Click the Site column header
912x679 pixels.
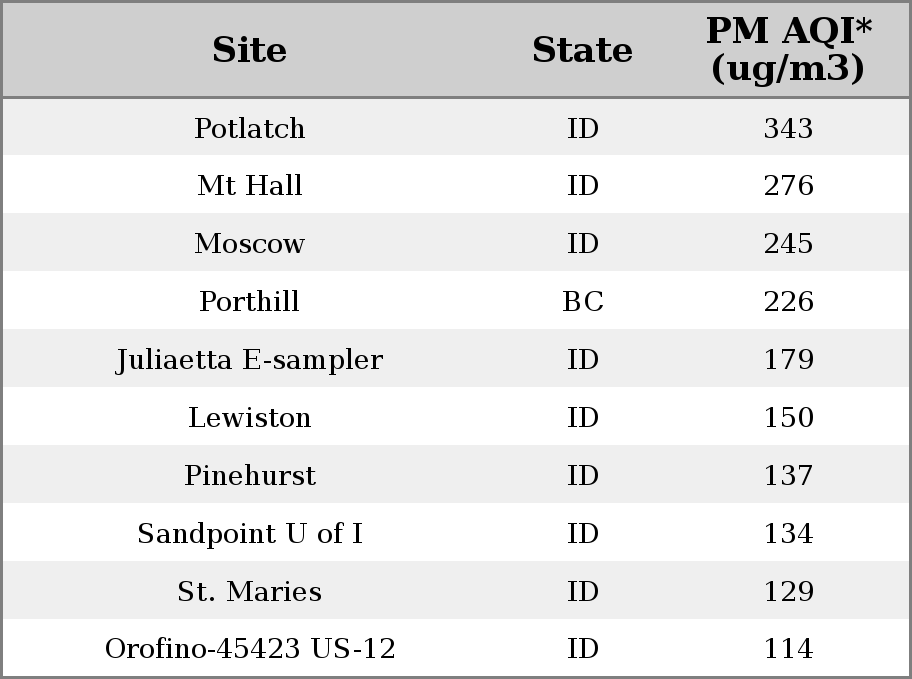tap(250, 50)
